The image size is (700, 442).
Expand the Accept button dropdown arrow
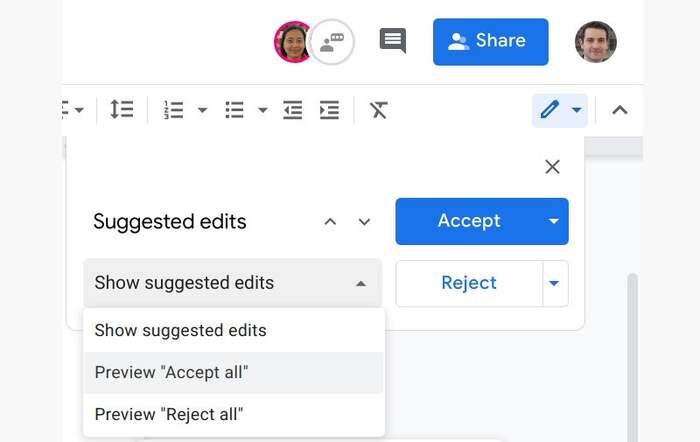[x=554, y=221]
